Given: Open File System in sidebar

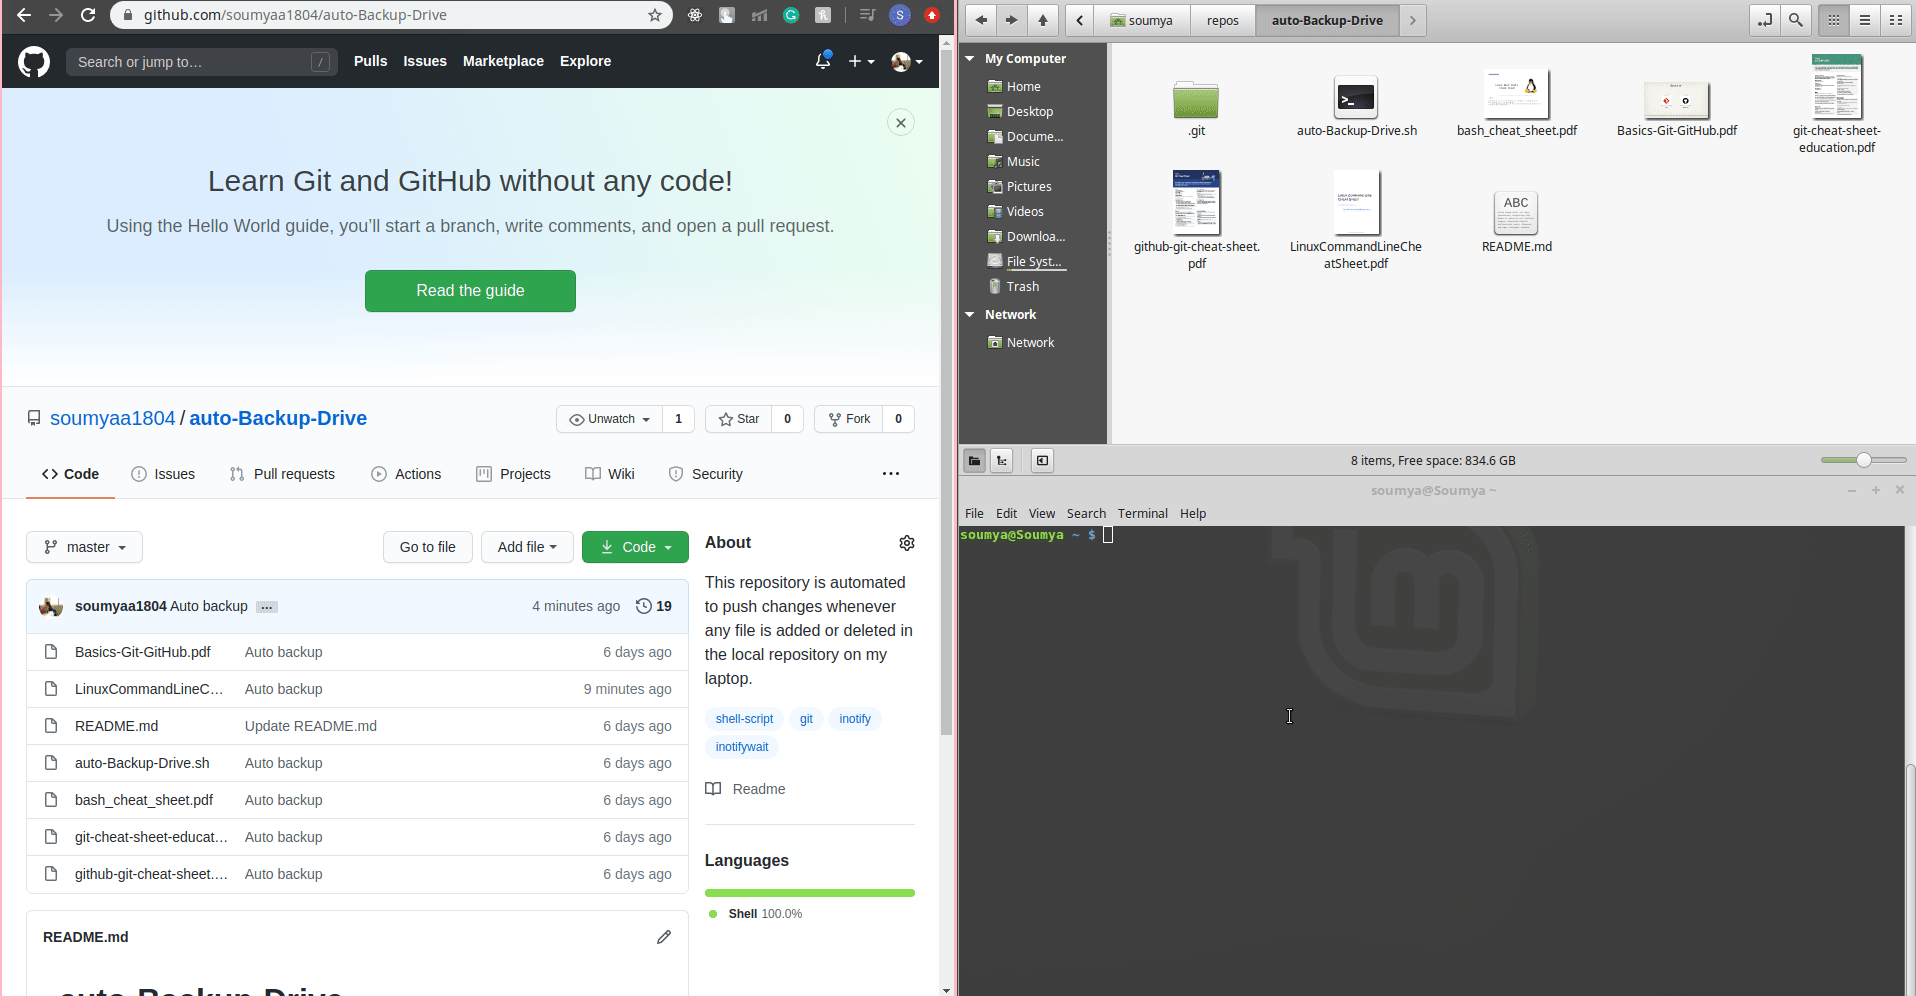Looking at the screenshot, I should pos(1034,261).
